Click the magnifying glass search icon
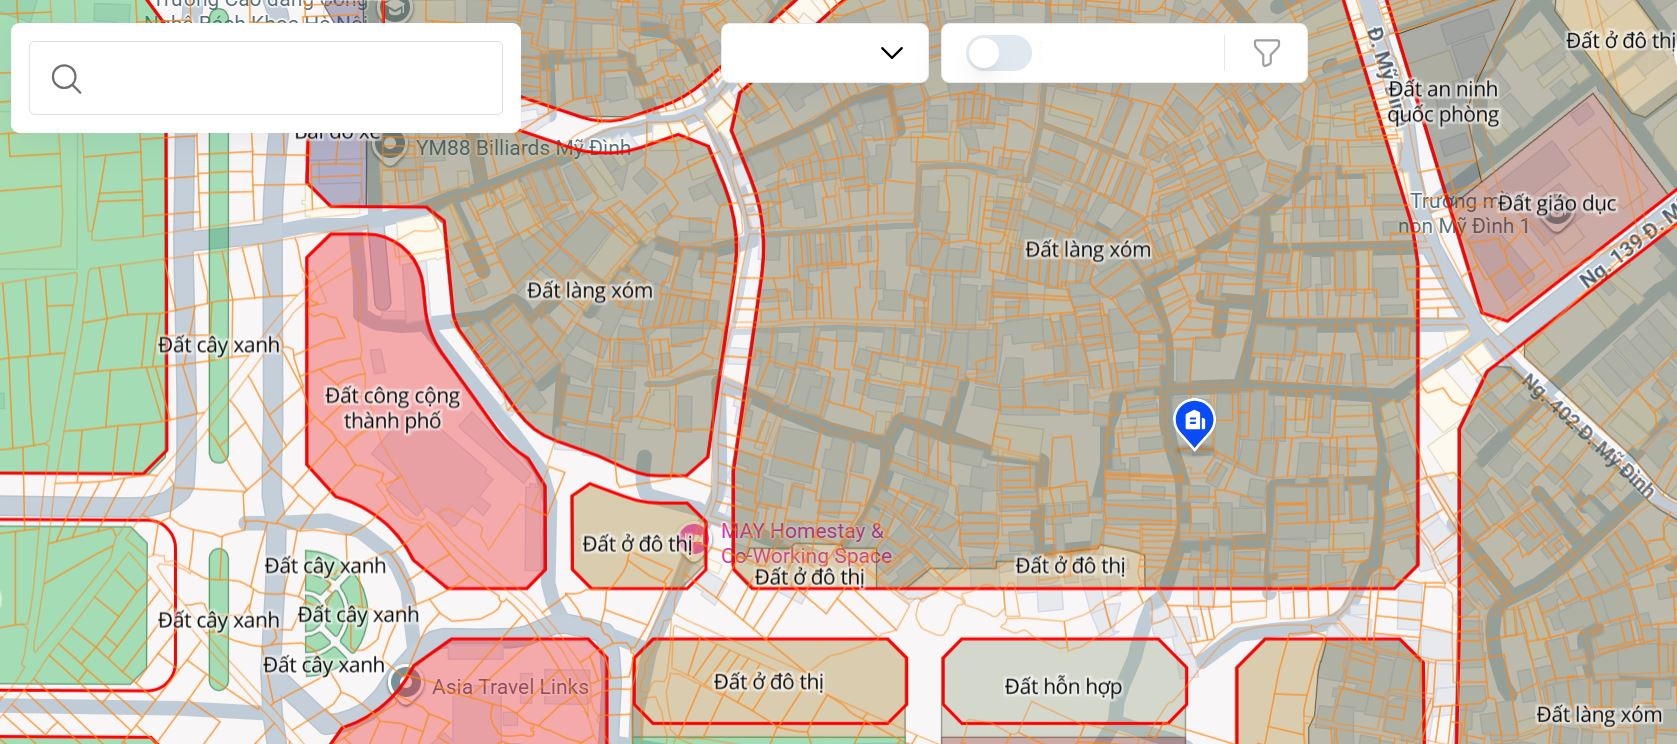The height and width of the screenshot is (744, 1677). [66, 79]
